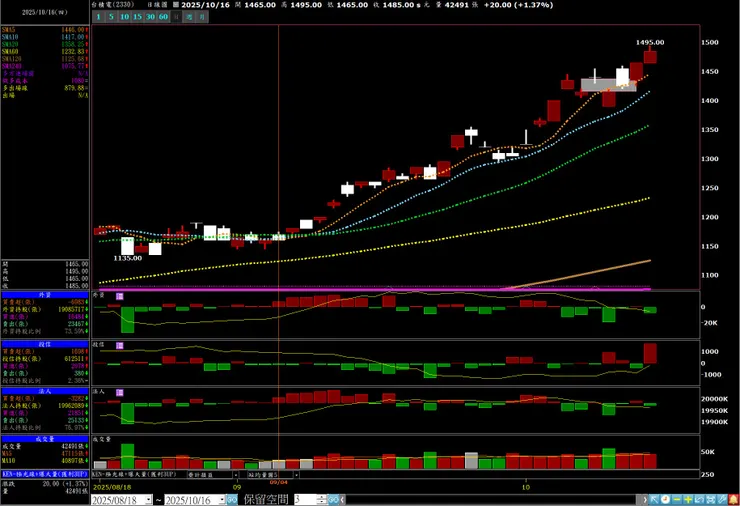740x506 pixels.
Task: Click the purple settings icon in 投信 panel
Action: point(120,346)
